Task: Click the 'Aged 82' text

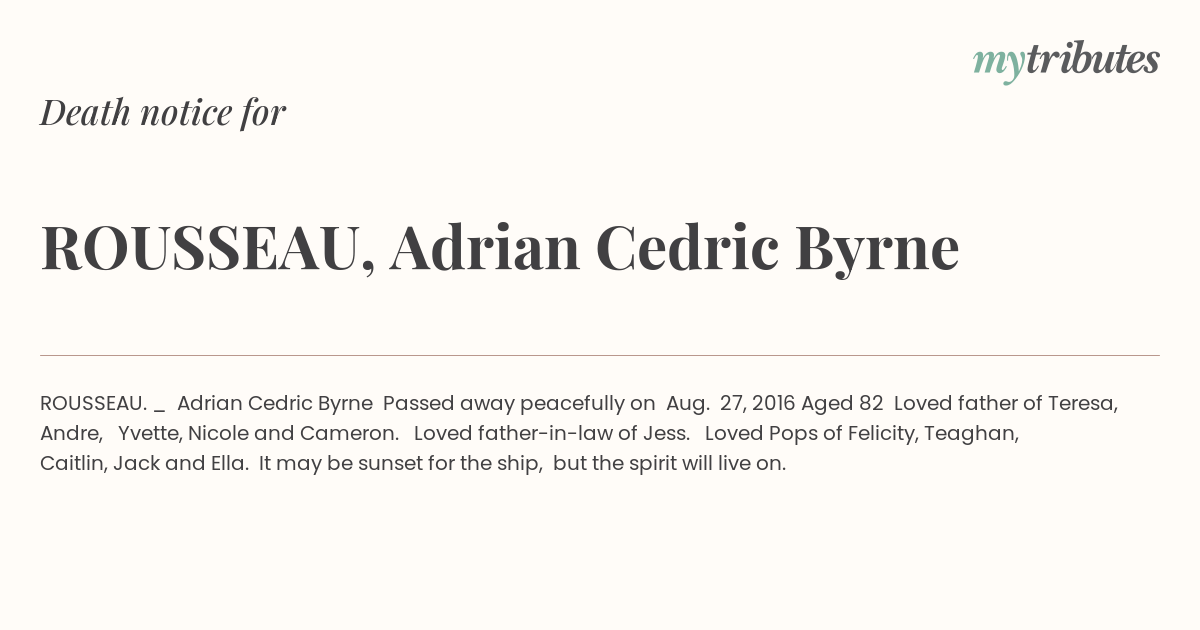Action: coord(842,404)
